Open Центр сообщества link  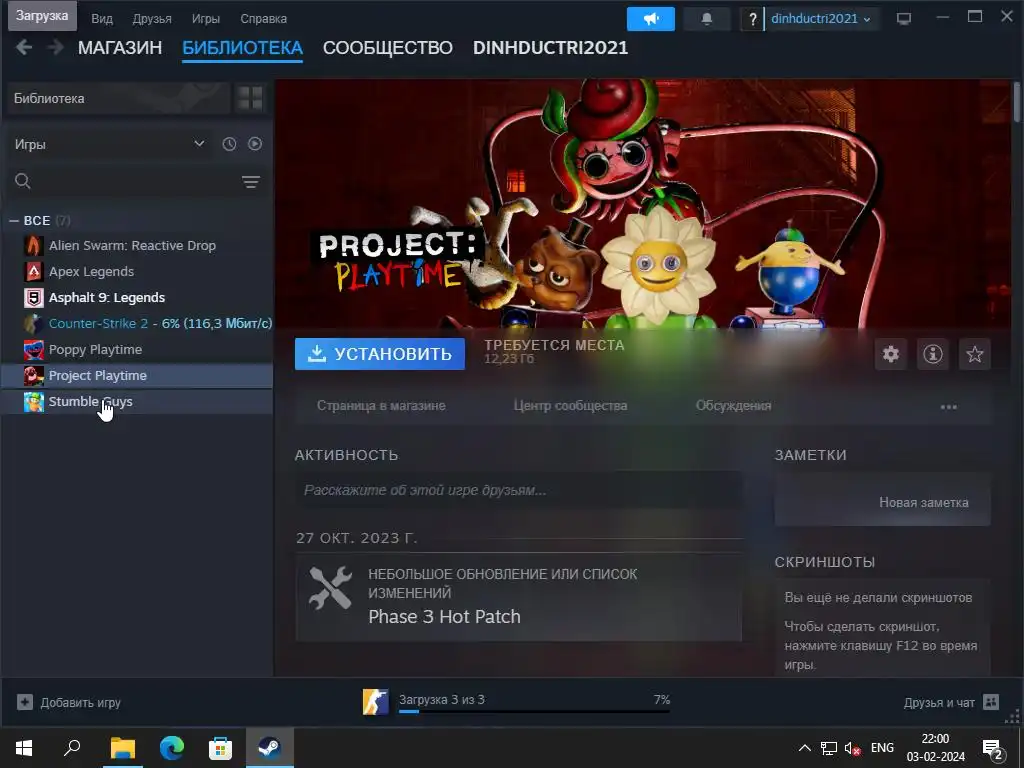pos(570,406)
